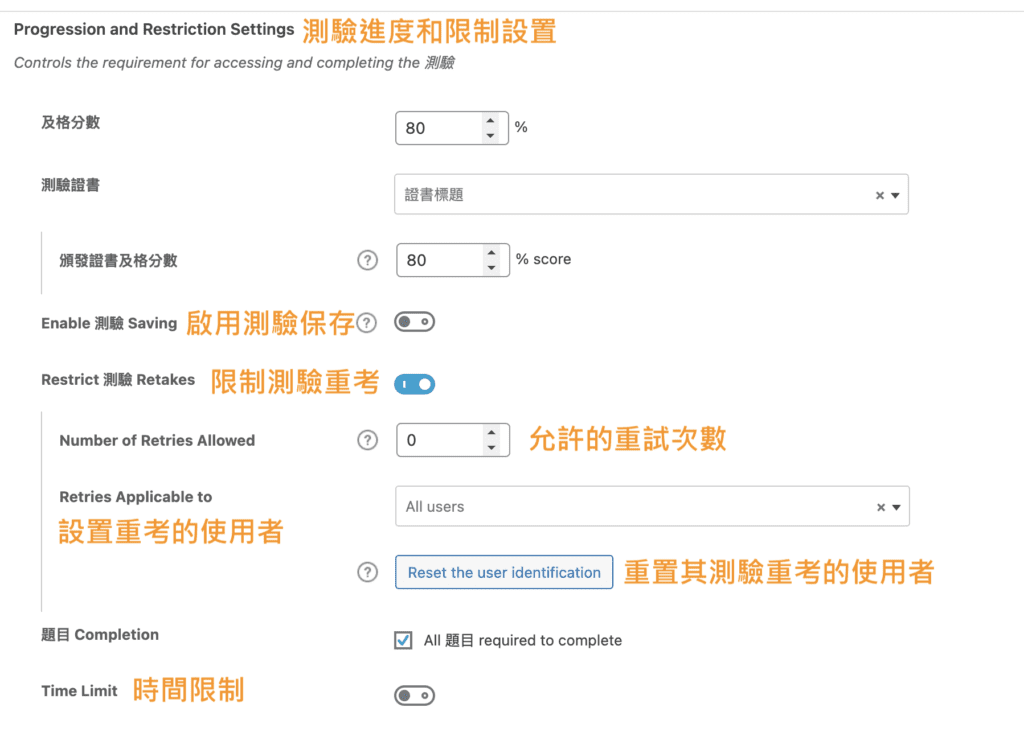Open the Retries Applicable to dropdown arrow
Viewport: 1024px width, 732px height.
point(896,507)
